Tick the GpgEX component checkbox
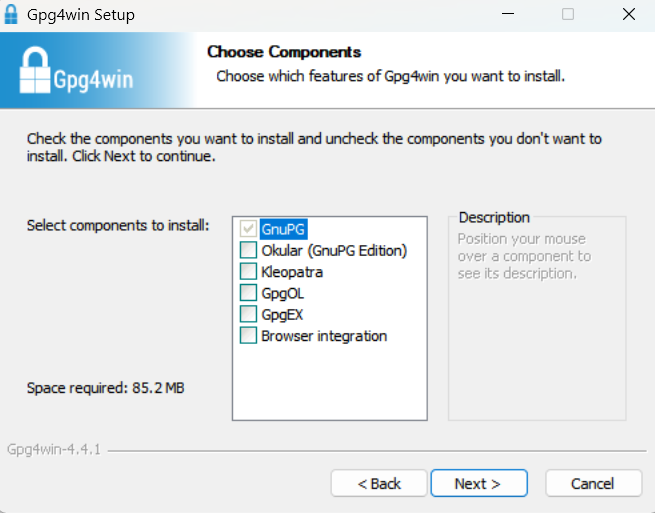Viewport: 655px width, 513px height. pyautogui.click(x=248, y=314)
